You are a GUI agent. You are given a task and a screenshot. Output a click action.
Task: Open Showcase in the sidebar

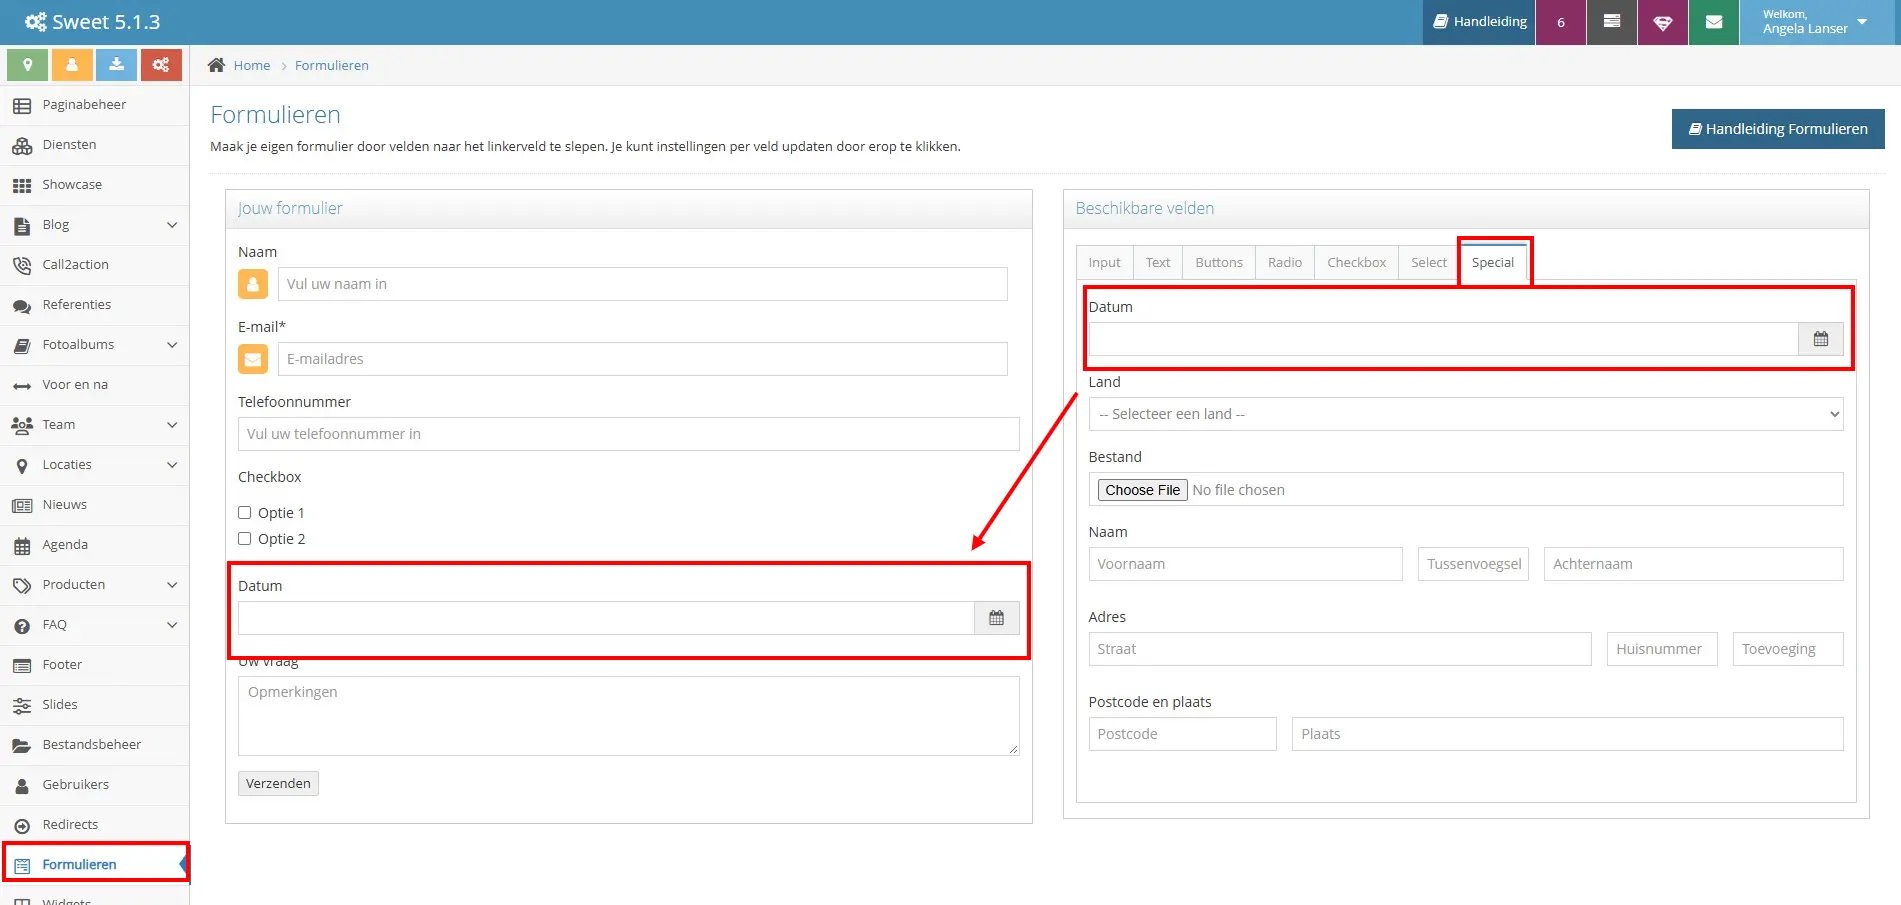click(95, 185)
